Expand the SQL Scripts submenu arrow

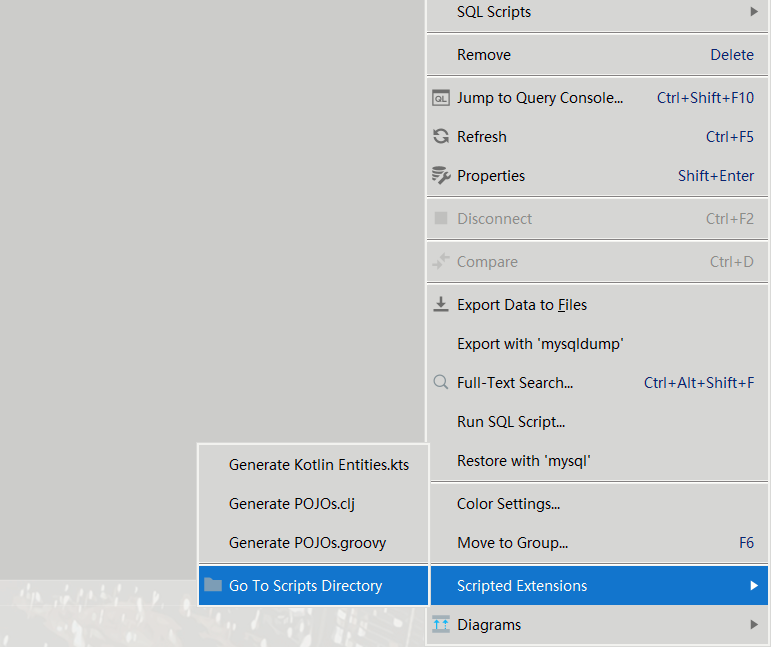click(753, 12)
